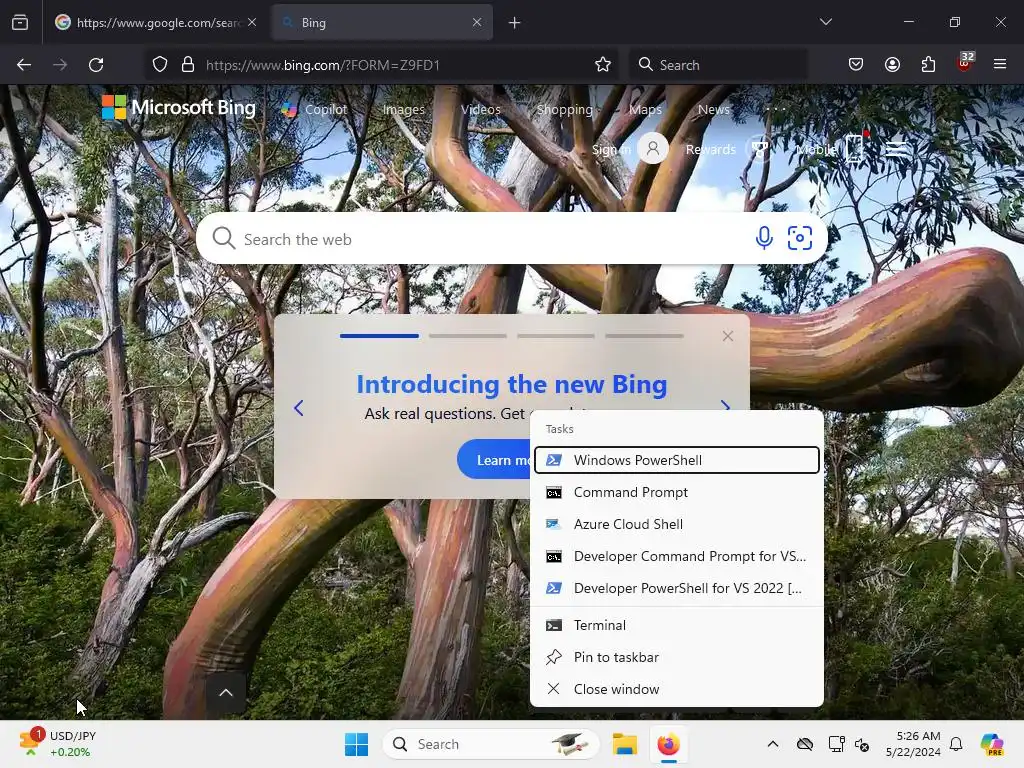Screen dimensions: 1024x768
Task: Open the Bing Rewards trophy icon
Action: 760,150
